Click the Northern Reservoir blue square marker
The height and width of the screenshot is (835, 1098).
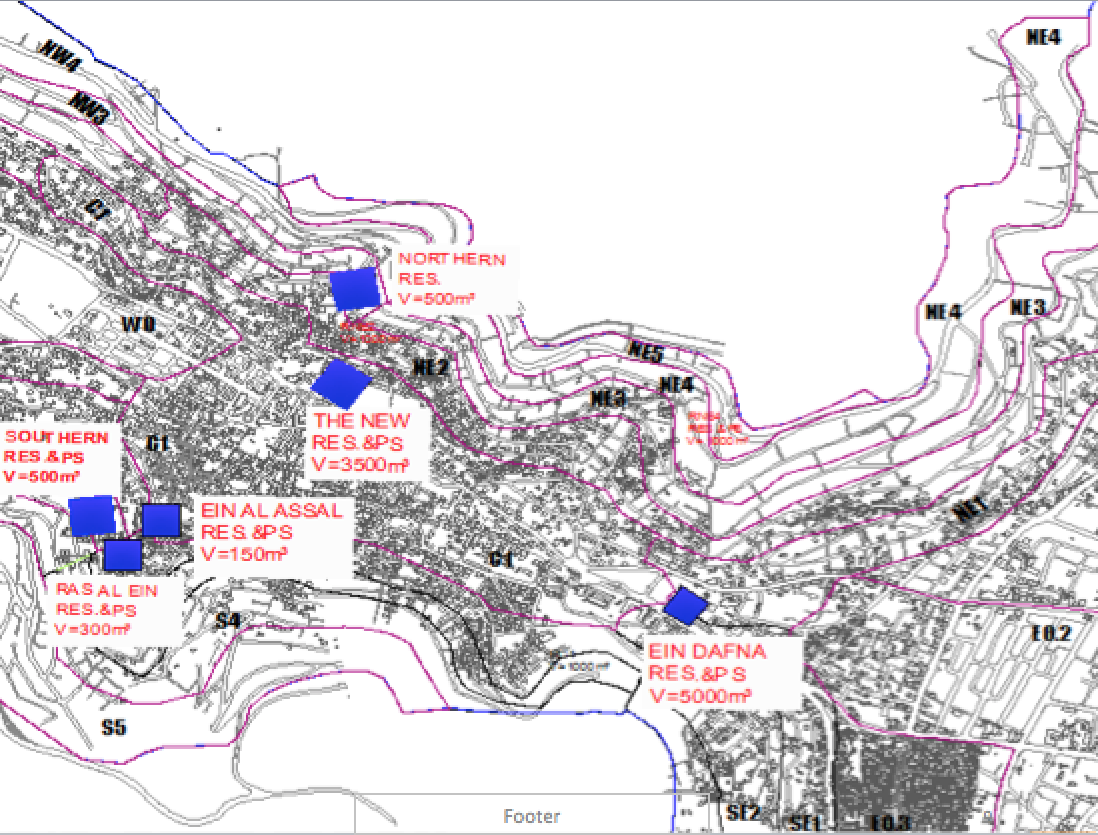tap(355, 289)
